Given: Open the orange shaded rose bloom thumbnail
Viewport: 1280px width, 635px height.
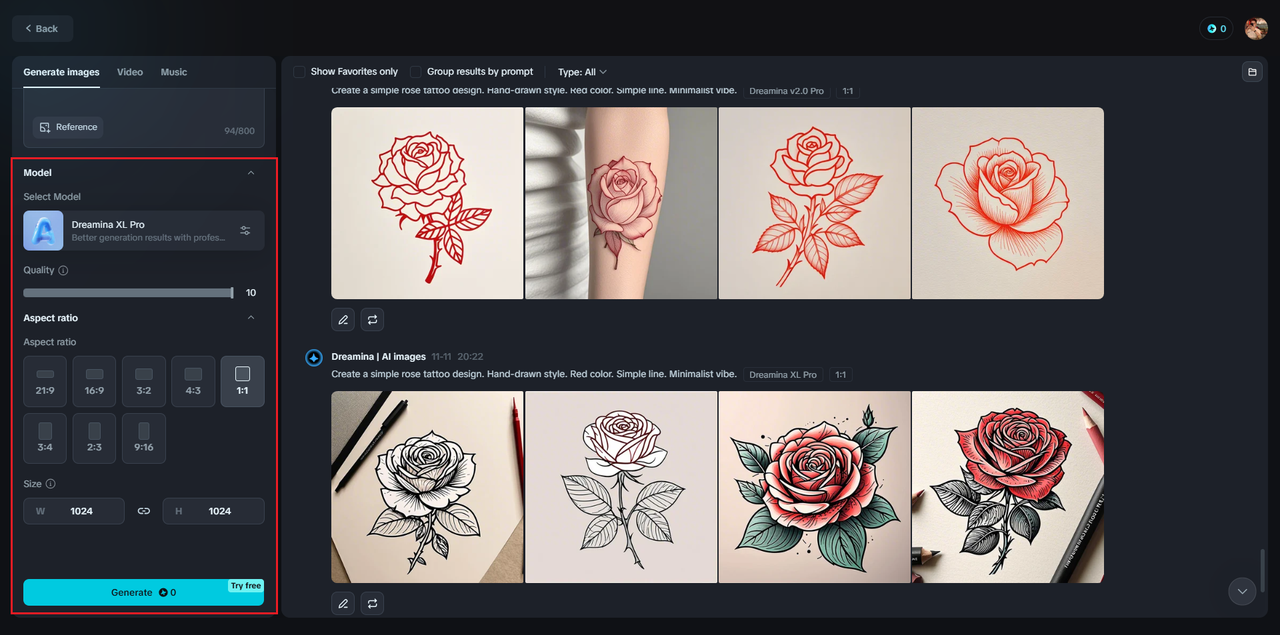Looking at the screenshot, I should pyautogui.click(x=1008, y=203).
